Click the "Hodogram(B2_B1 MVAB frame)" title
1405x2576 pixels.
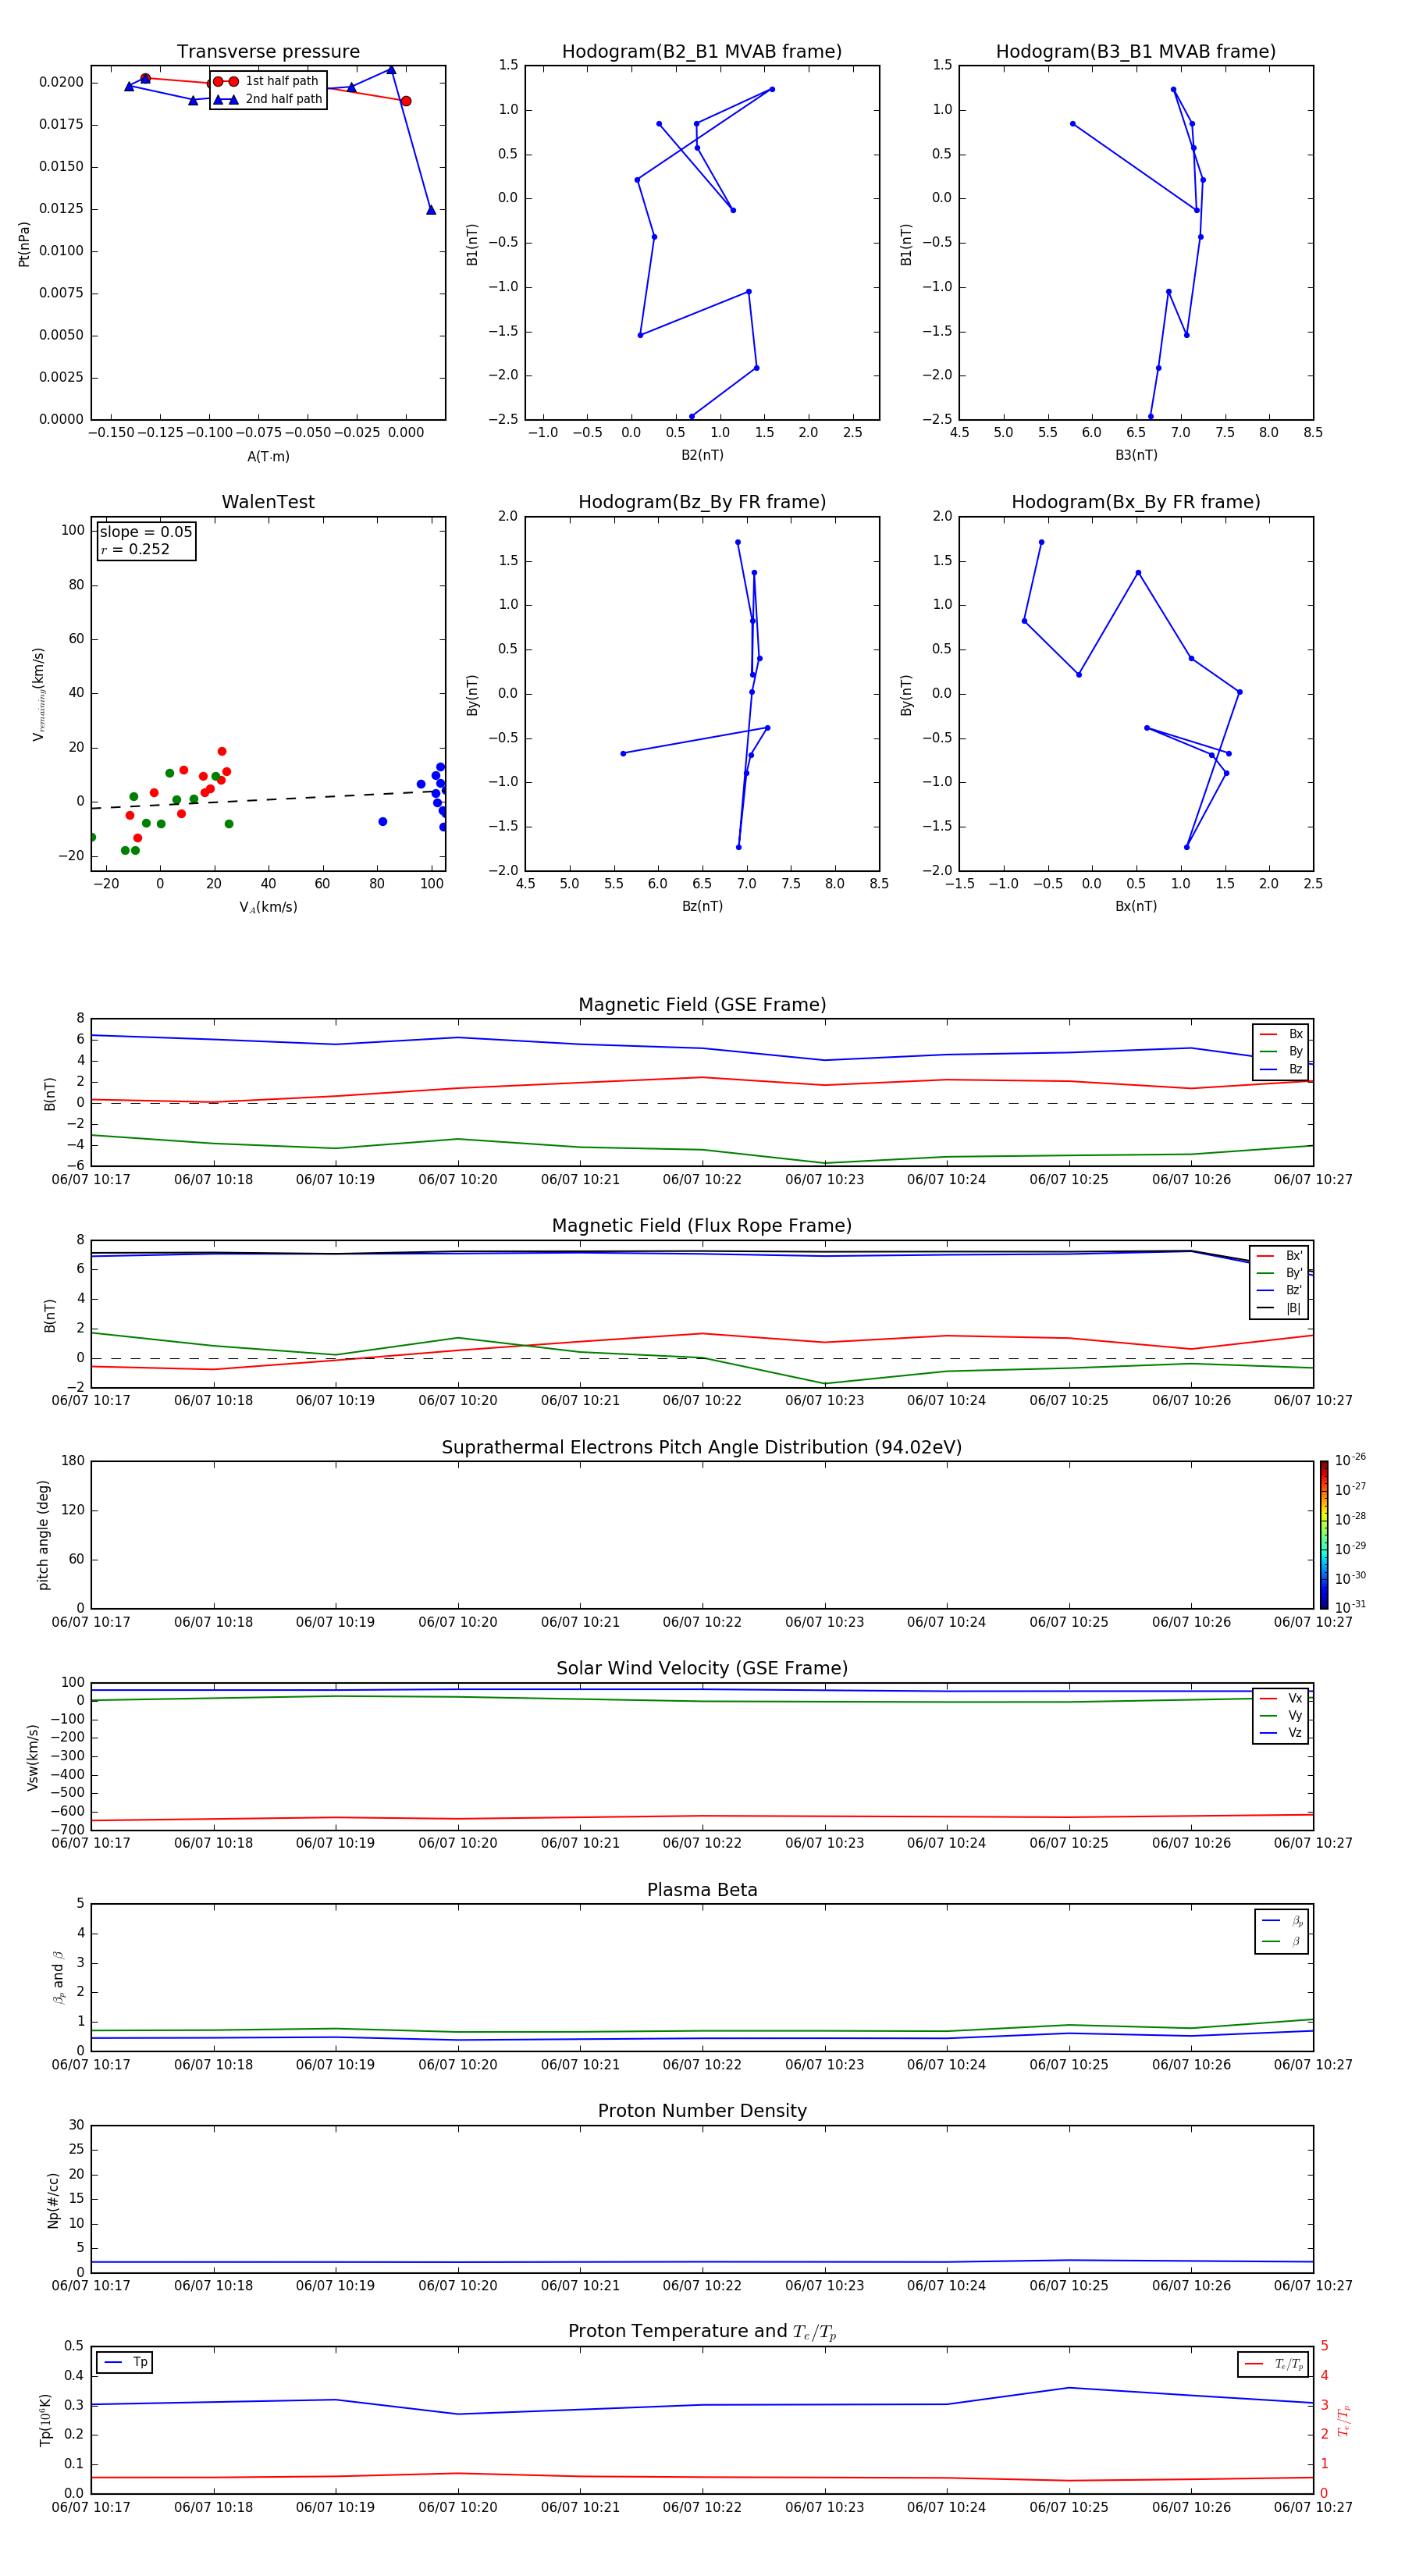(702, 52)
